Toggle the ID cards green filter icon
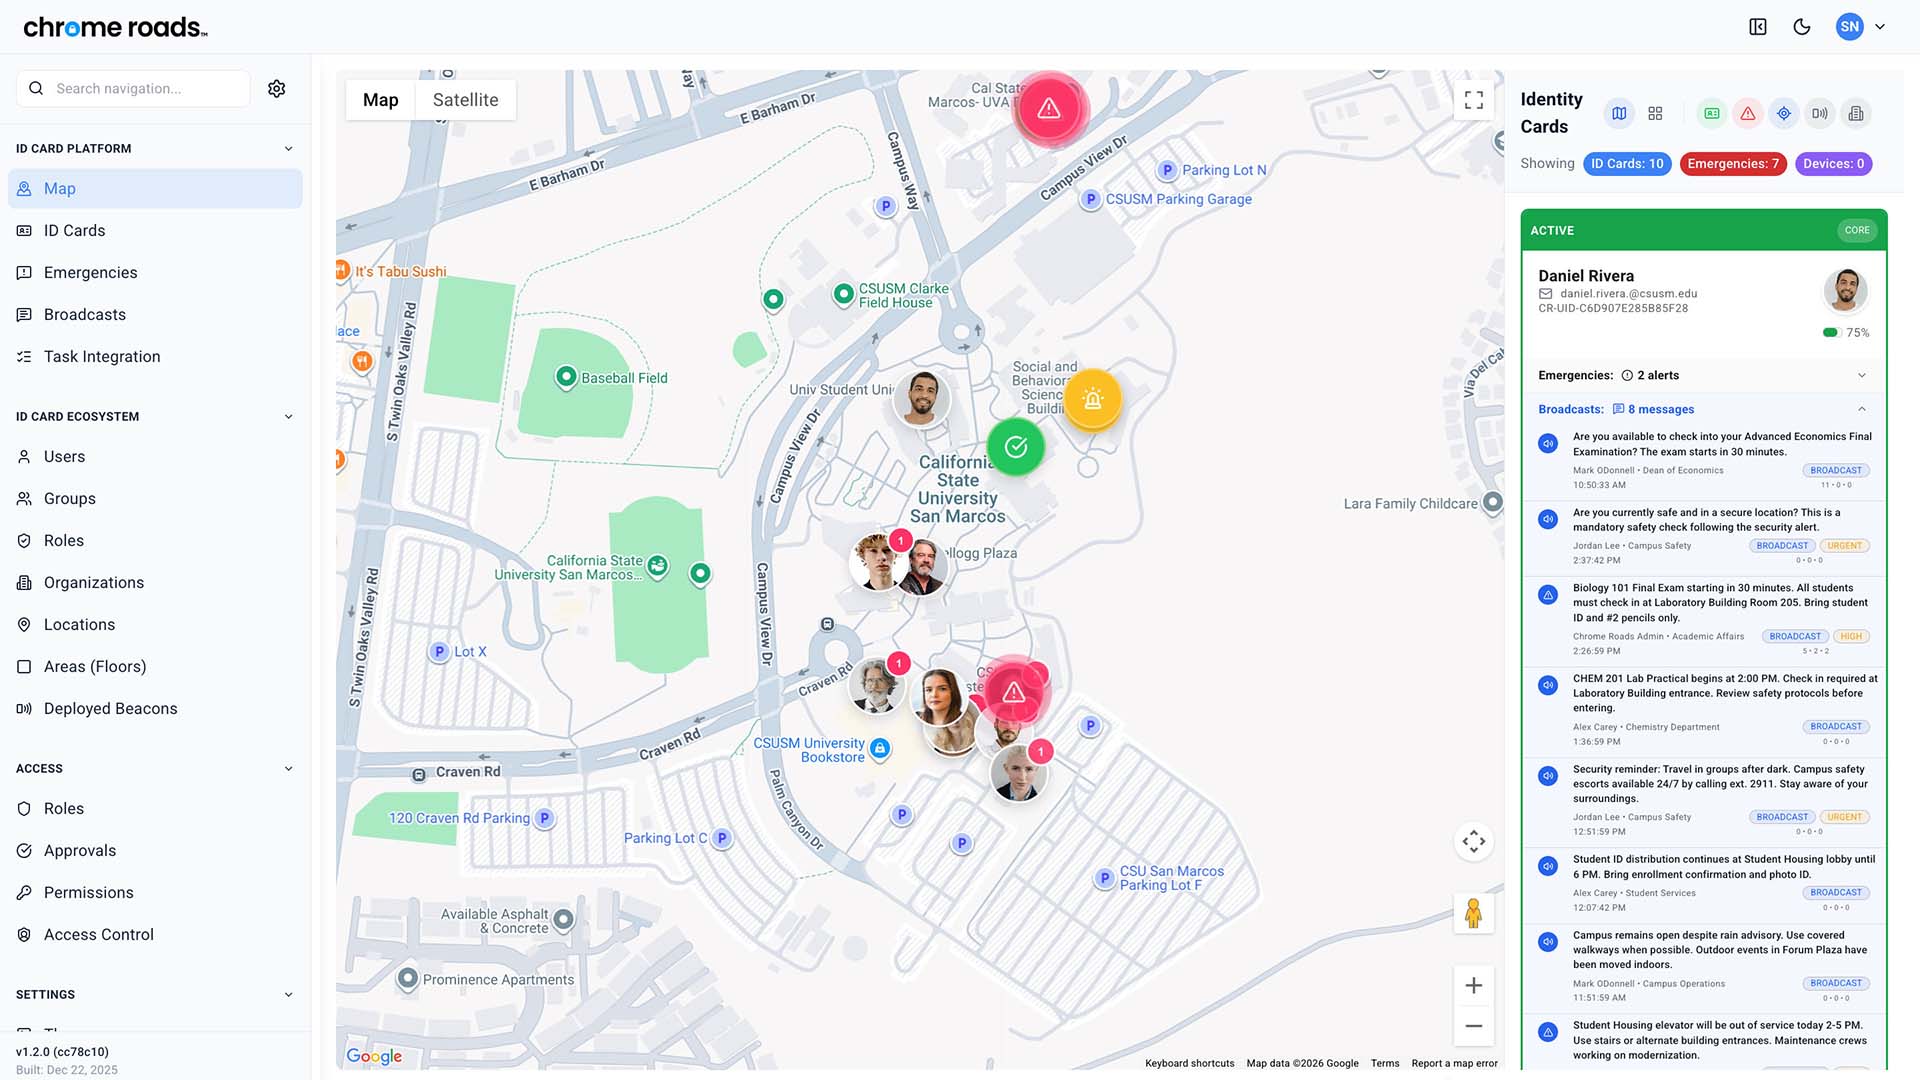This screenshot has height=1080, width=1920. point(1712,114)
